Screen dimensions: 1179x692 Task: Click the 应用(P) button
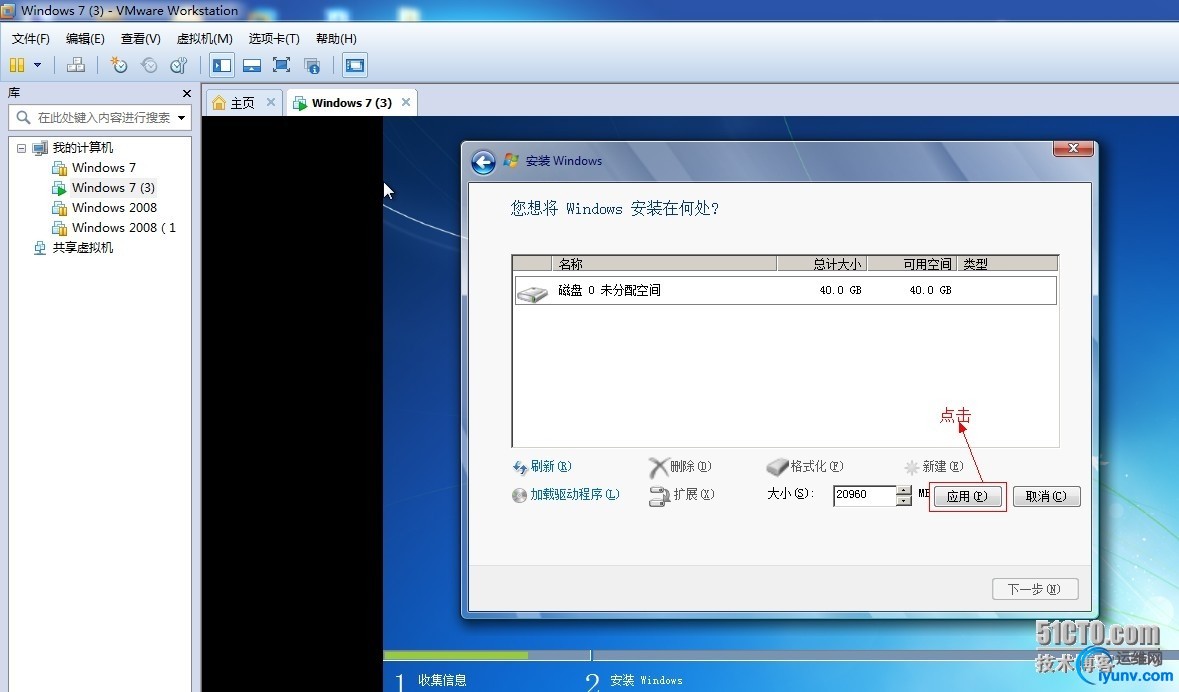tap(967, 496)
